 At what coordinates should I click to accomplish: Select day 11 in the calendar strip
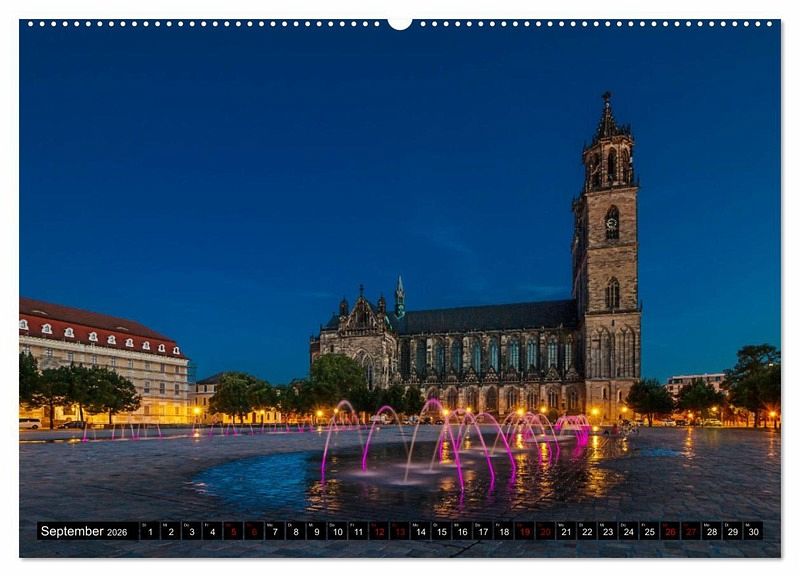pos(358,531)
